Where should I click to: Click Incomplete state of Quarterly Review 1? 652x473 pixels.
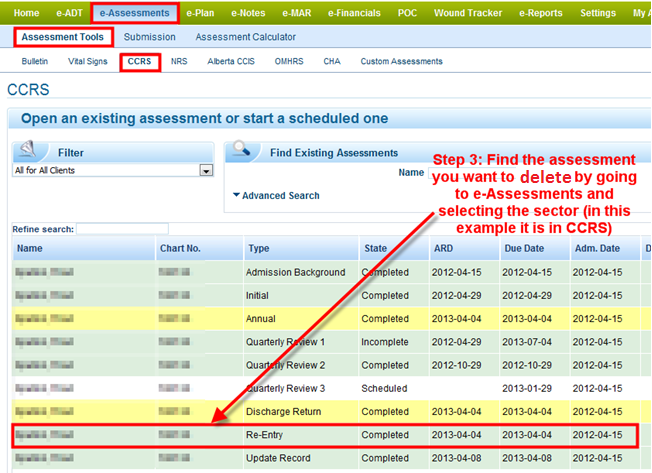point(385,342)
